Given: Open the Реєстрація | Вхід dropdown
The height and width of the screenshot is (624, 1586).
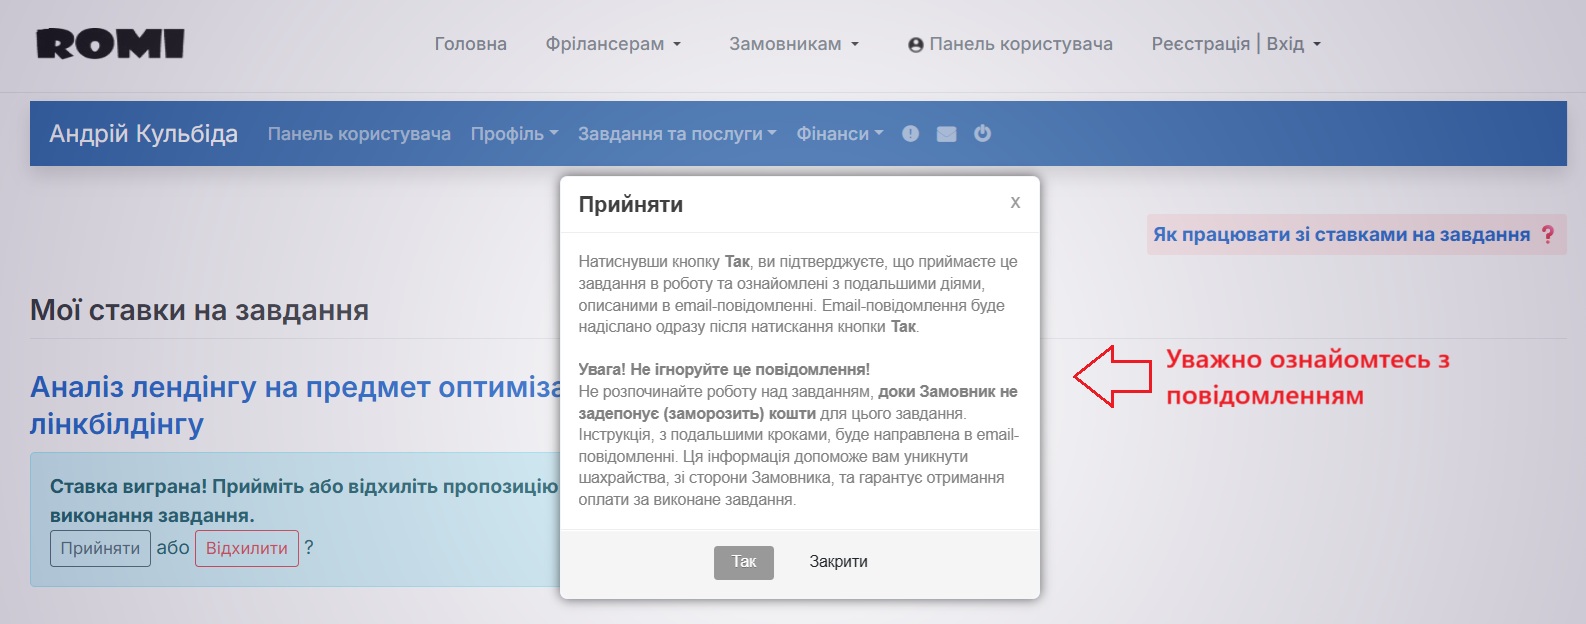Looking at the screenshot, I should coord(1236,44).
